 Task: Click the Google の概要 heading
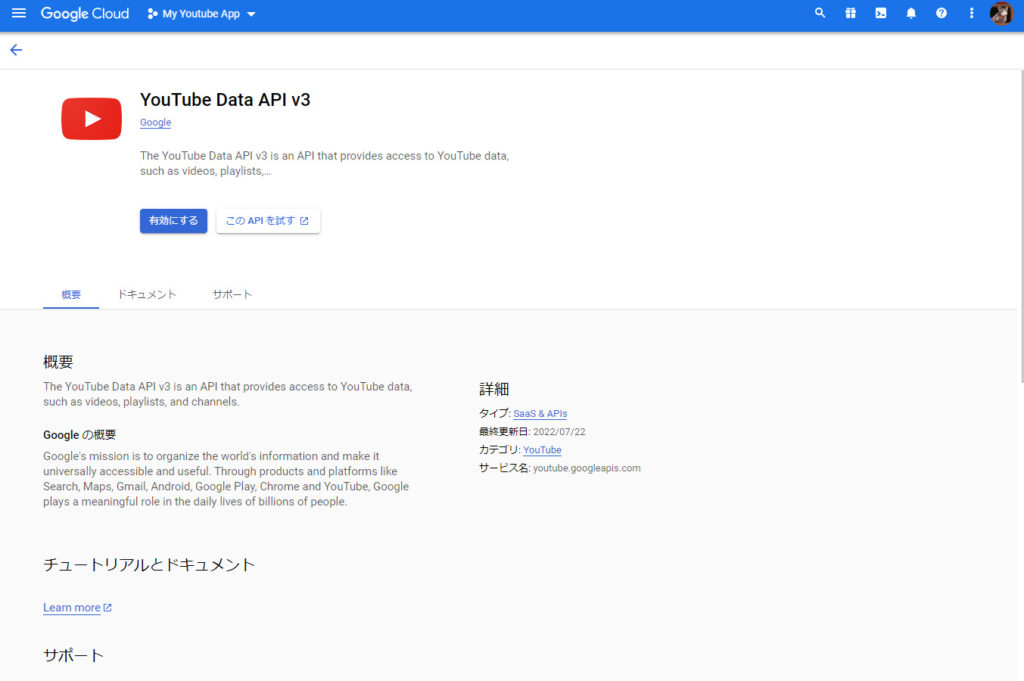80,435
